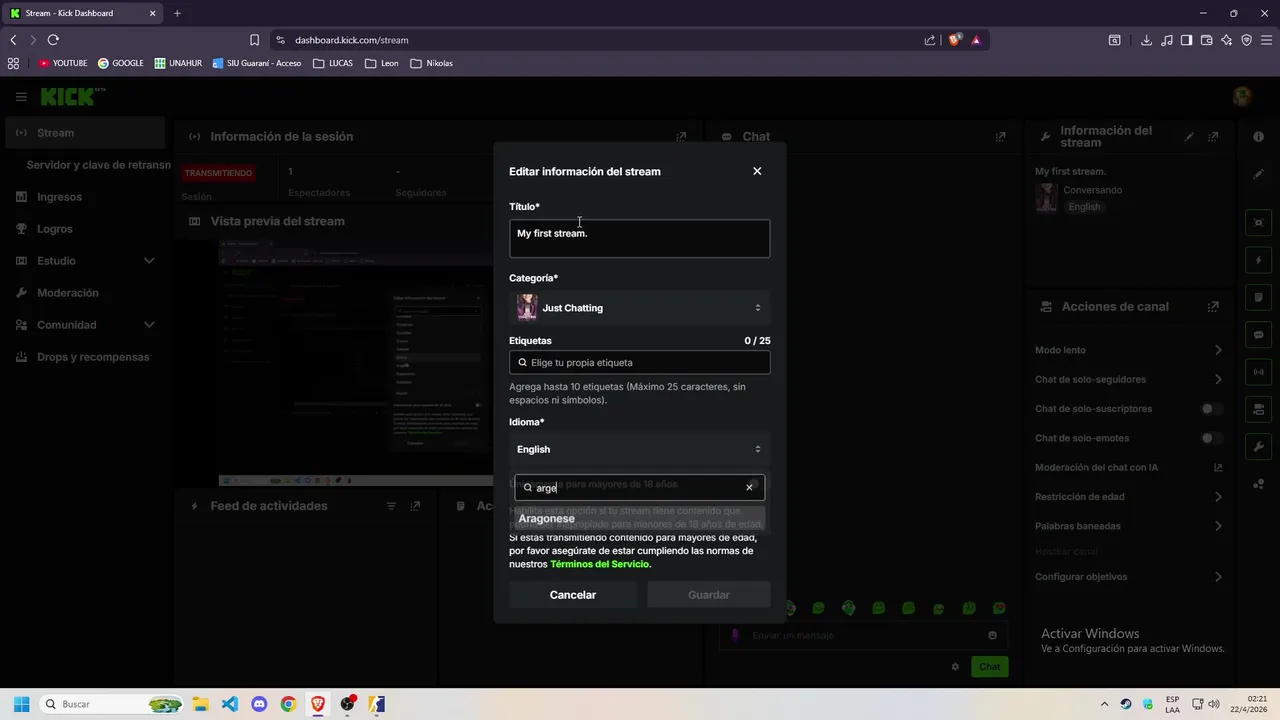Screen dimensions: 1280x720
Task: Open the Idioma dropdown showing English
Action: pyautogui.click(x=639, y=449)
